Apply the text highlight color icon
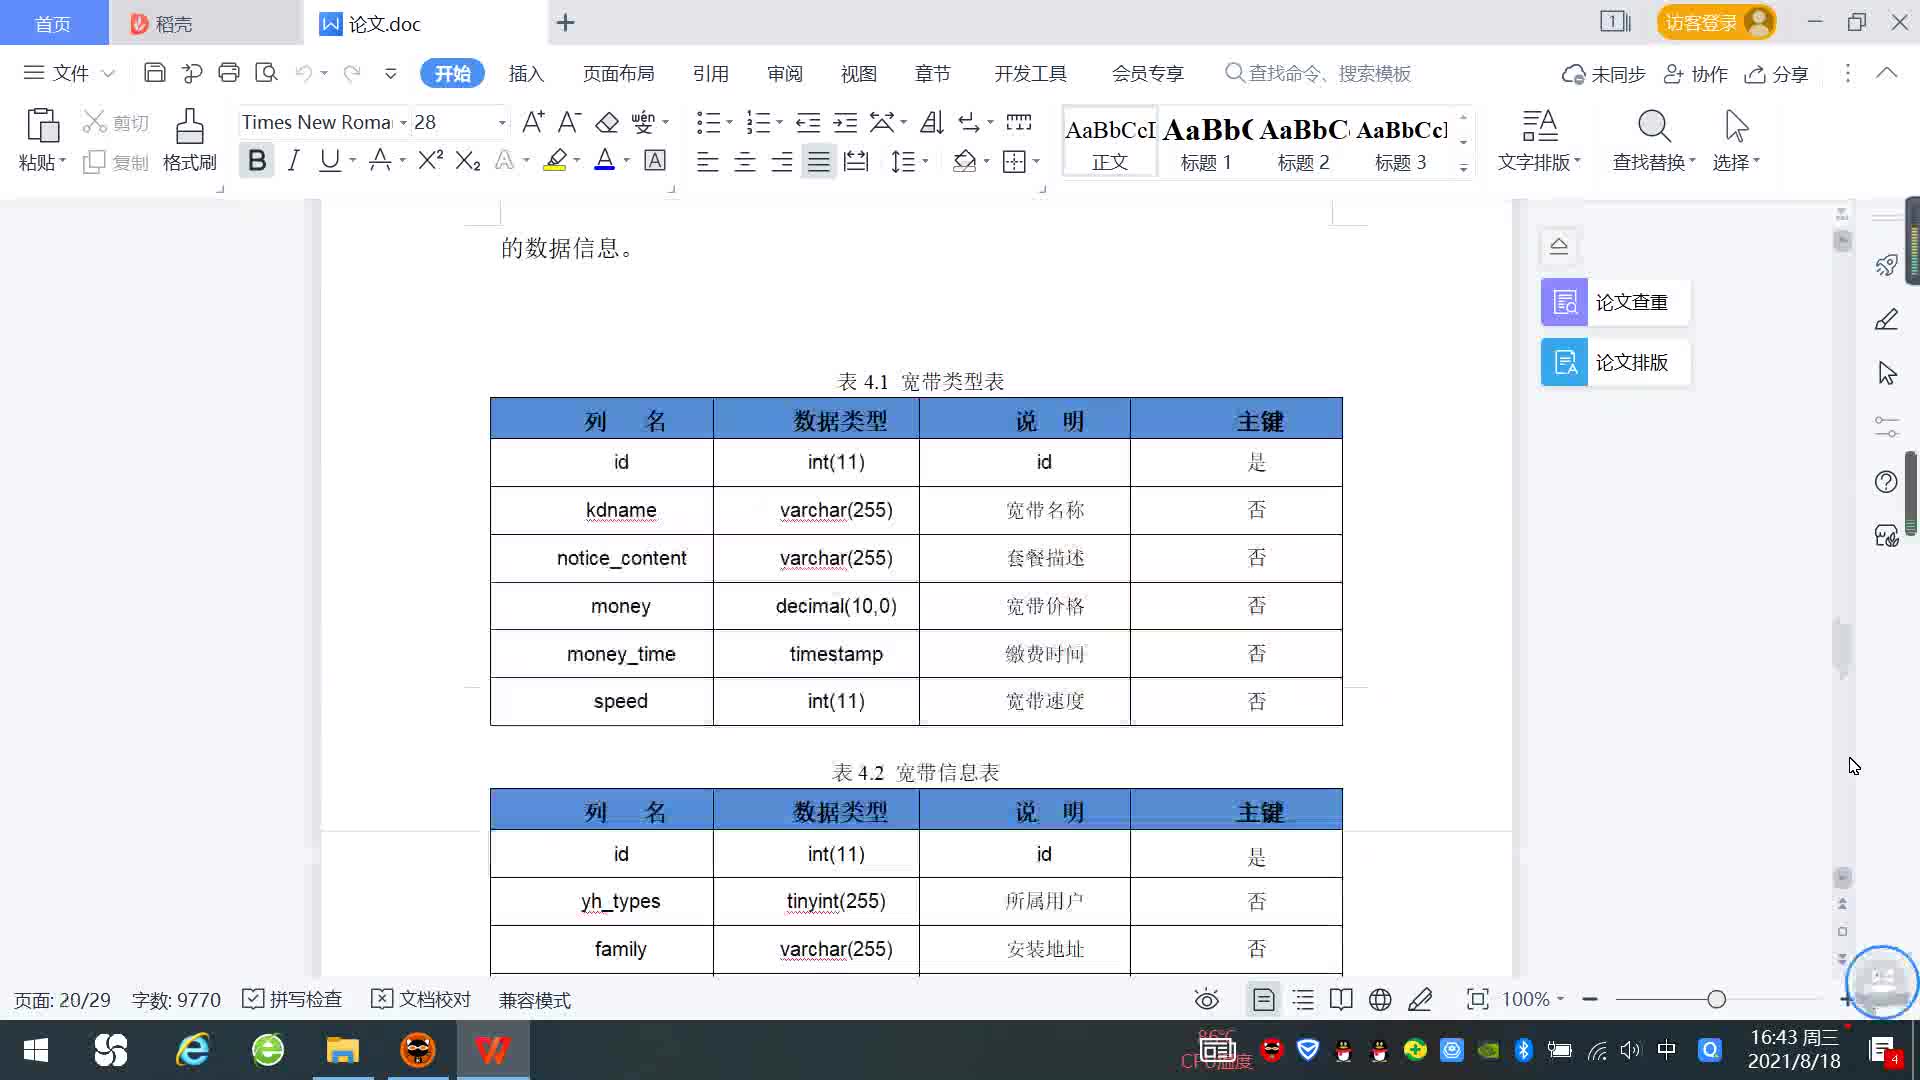The height and width of the screenshot is (1080, 1920). [555, 161]
